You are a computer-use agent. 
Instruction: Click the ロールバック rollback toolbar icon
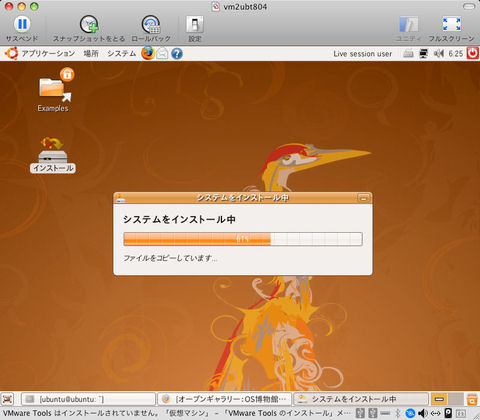151,24
